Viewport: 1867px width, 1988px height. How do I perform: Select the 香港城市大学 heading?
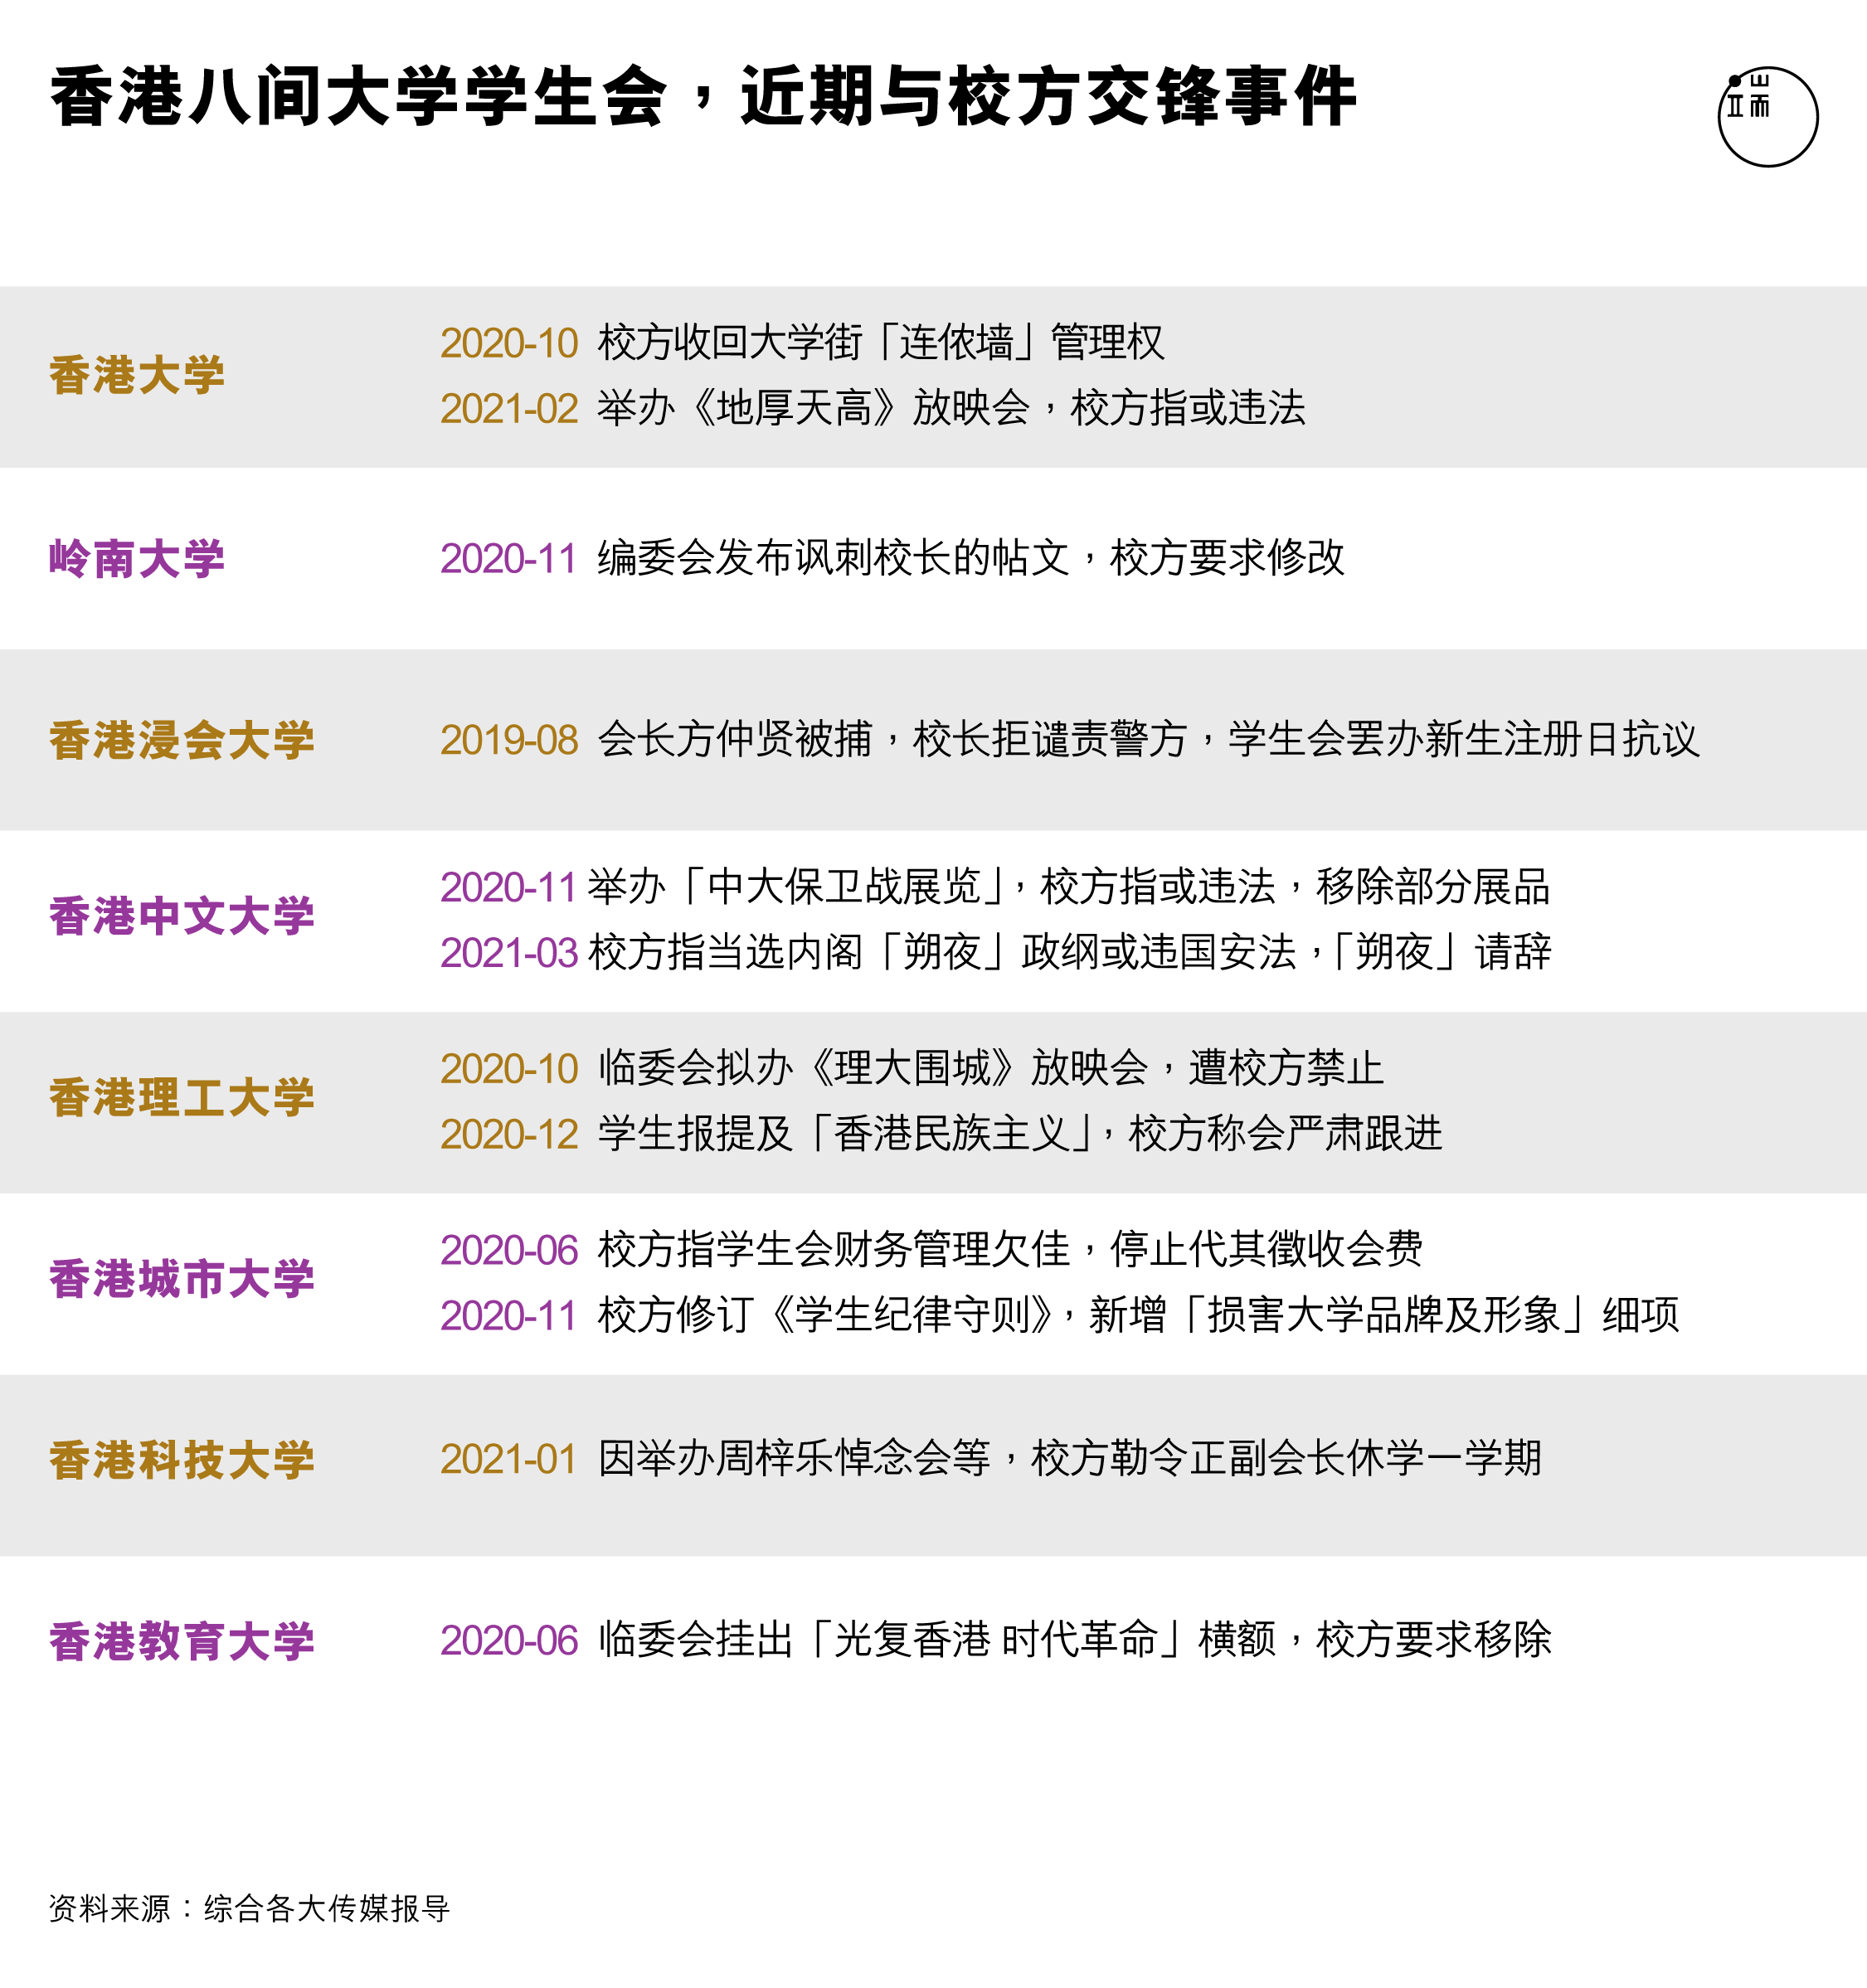pyautogui.click(x=182, y=1279)
